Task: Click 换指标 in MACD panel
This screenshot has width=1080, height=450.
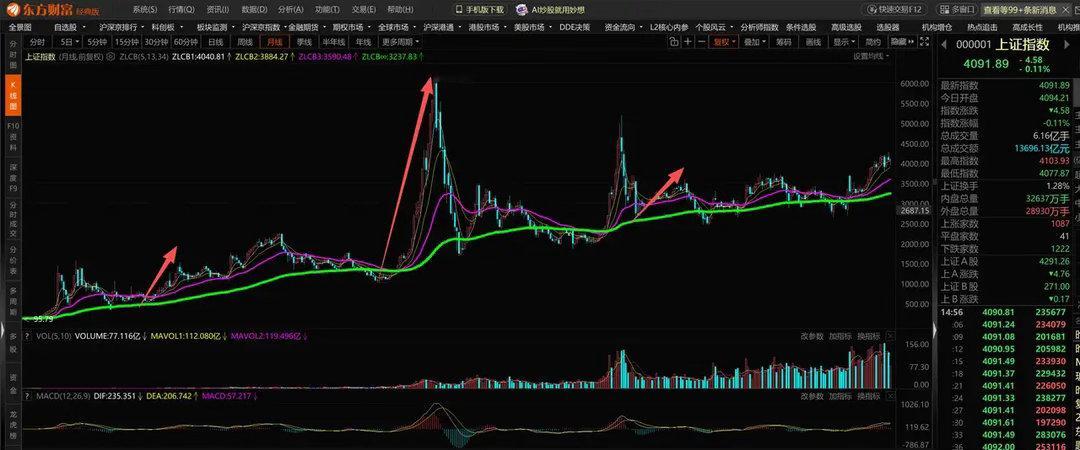Action: tap(869, 396)
